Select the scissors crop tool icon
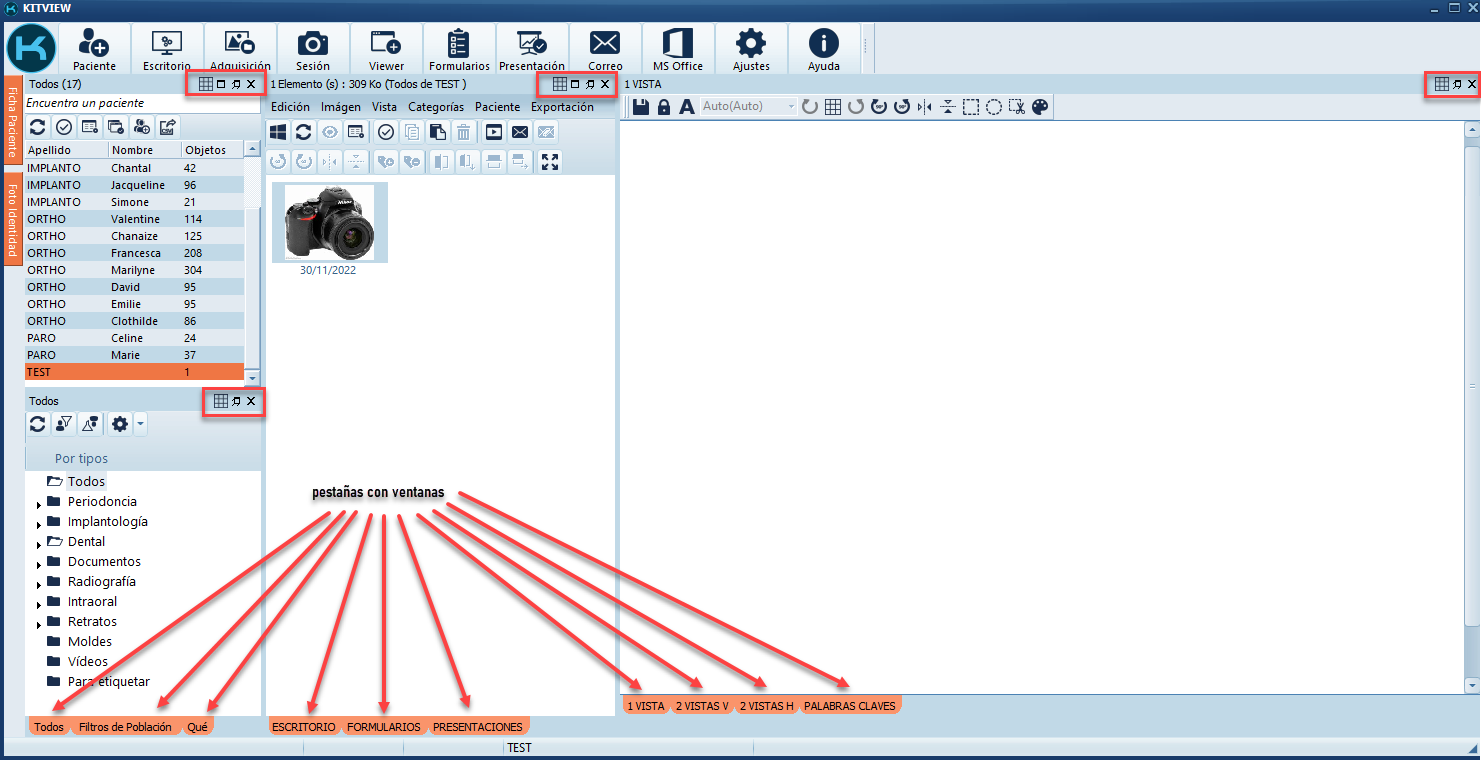Screen dimensions: 1481x760 tap(1017, 107)
